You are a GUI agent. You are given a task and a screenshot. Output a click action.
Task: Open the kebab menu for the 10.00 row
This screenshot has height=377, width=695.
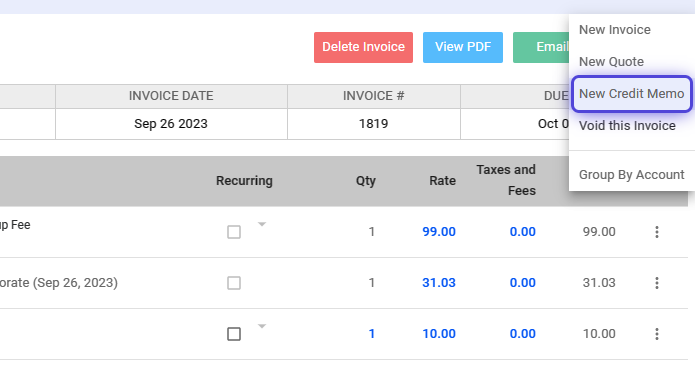[x=657, y=334]
